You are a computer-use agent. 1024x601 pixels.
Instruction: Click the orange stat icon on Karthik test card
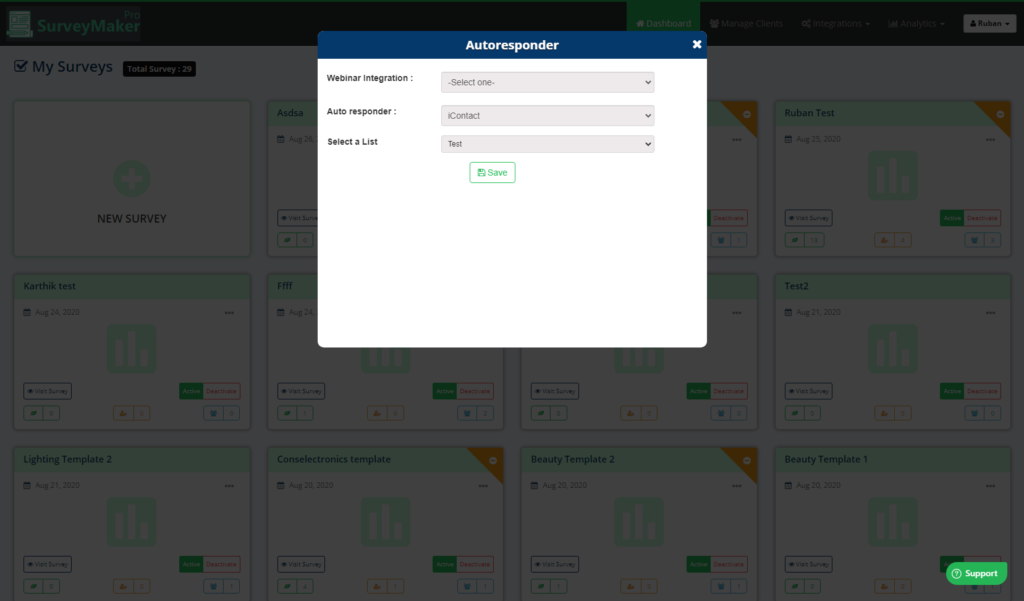coord(123,413)
